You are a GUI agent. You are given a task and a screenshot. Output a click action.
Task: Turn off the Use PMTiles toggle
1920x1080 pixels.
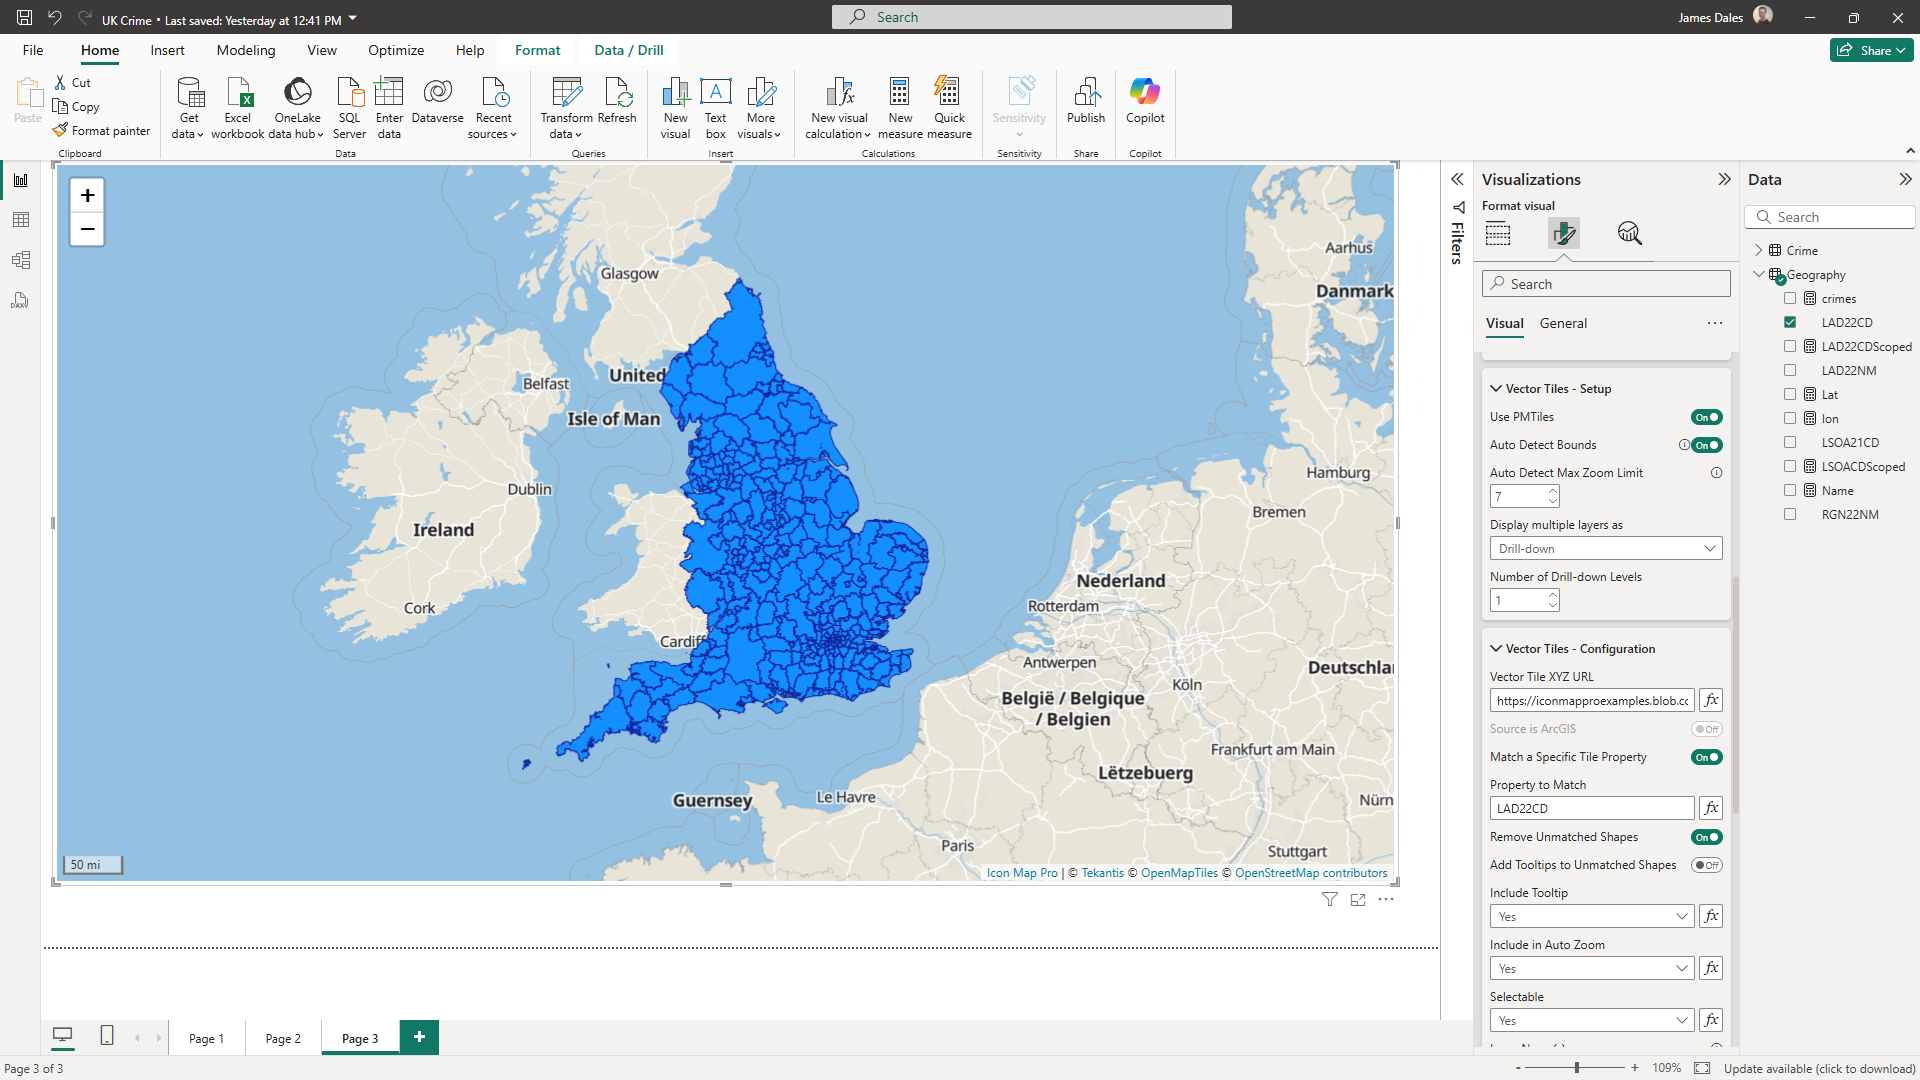1706,417
